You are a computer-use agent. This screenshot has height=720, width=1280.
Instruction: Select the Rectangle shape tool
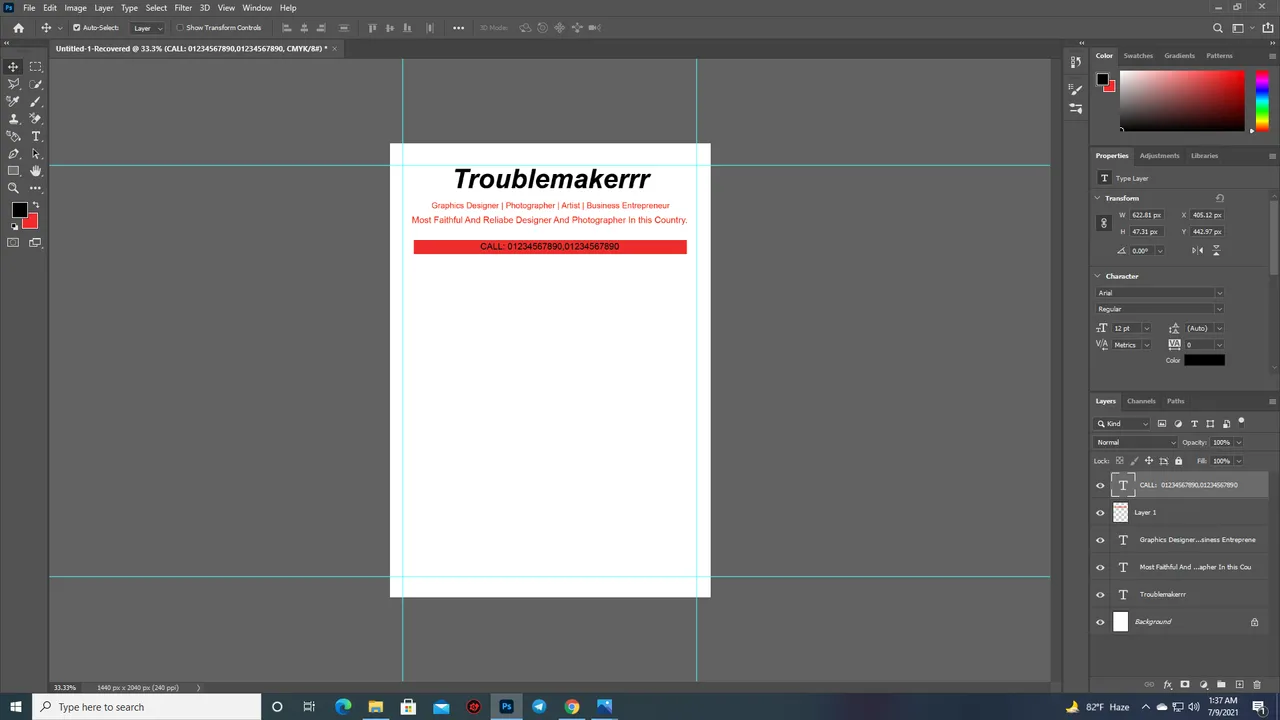point(13,171)
